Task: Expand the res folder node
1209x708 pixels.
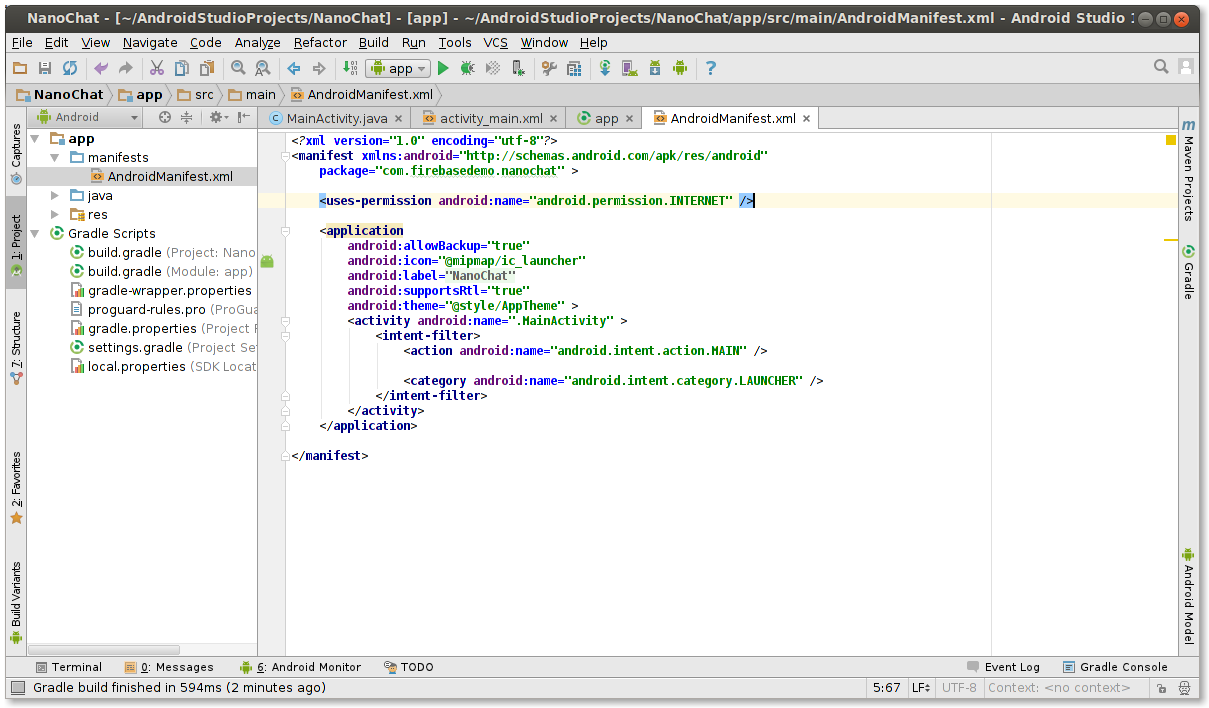Action: tap(55, 215)
